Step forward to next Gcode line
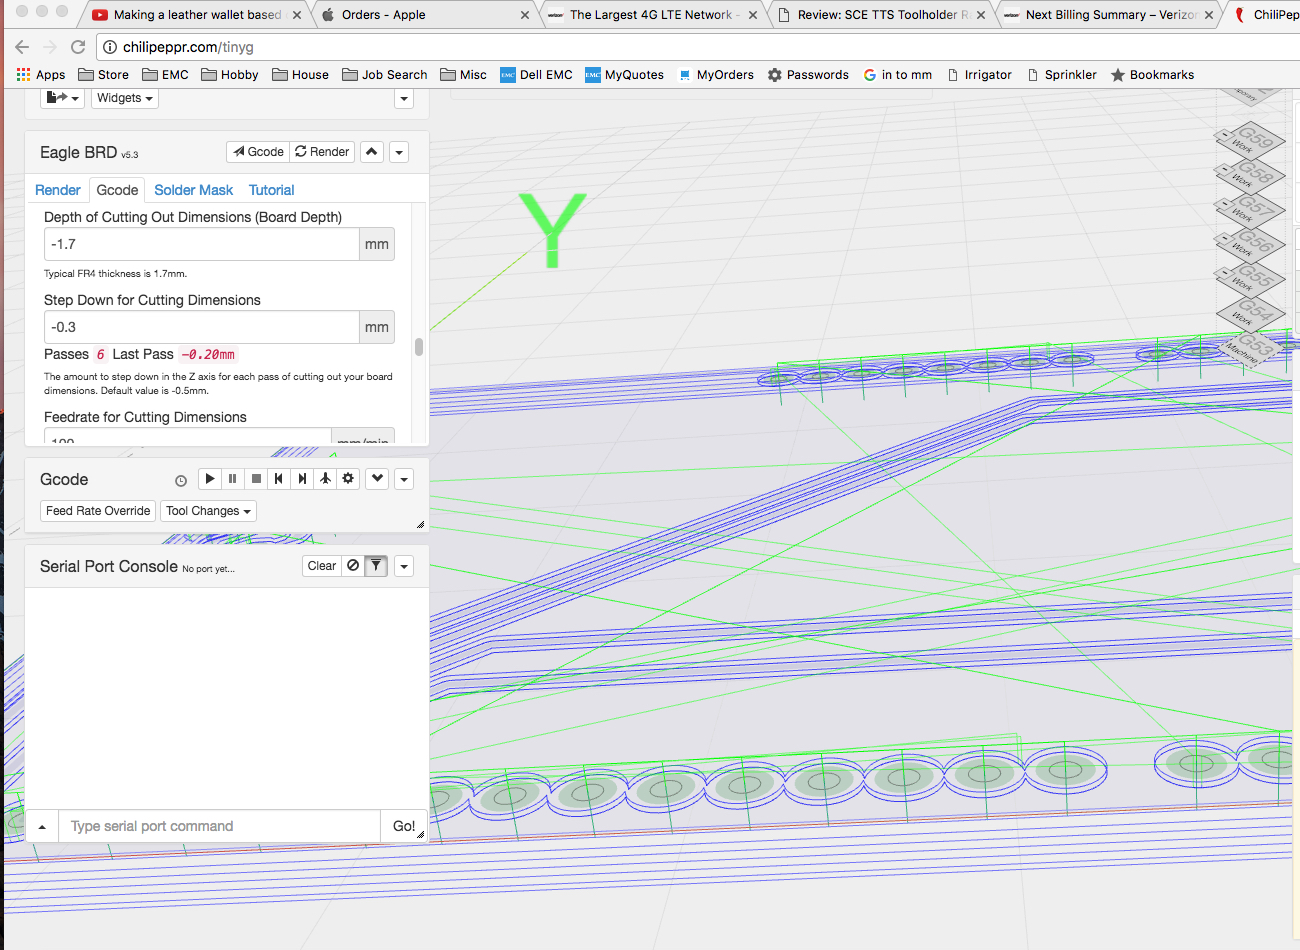The width and height of the screenshot is (1300, 950). tap(302, 479)
